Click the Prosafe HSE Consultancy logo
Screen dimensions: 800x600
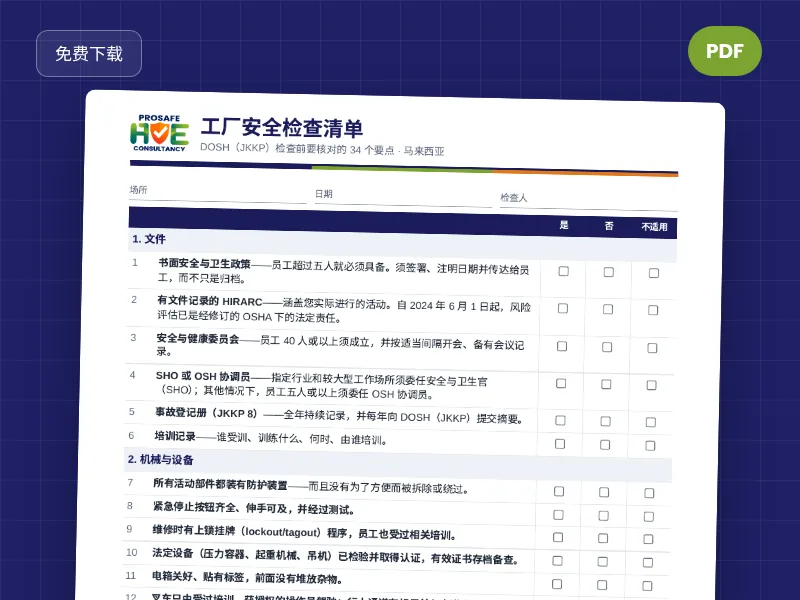[x=159, y=133]
